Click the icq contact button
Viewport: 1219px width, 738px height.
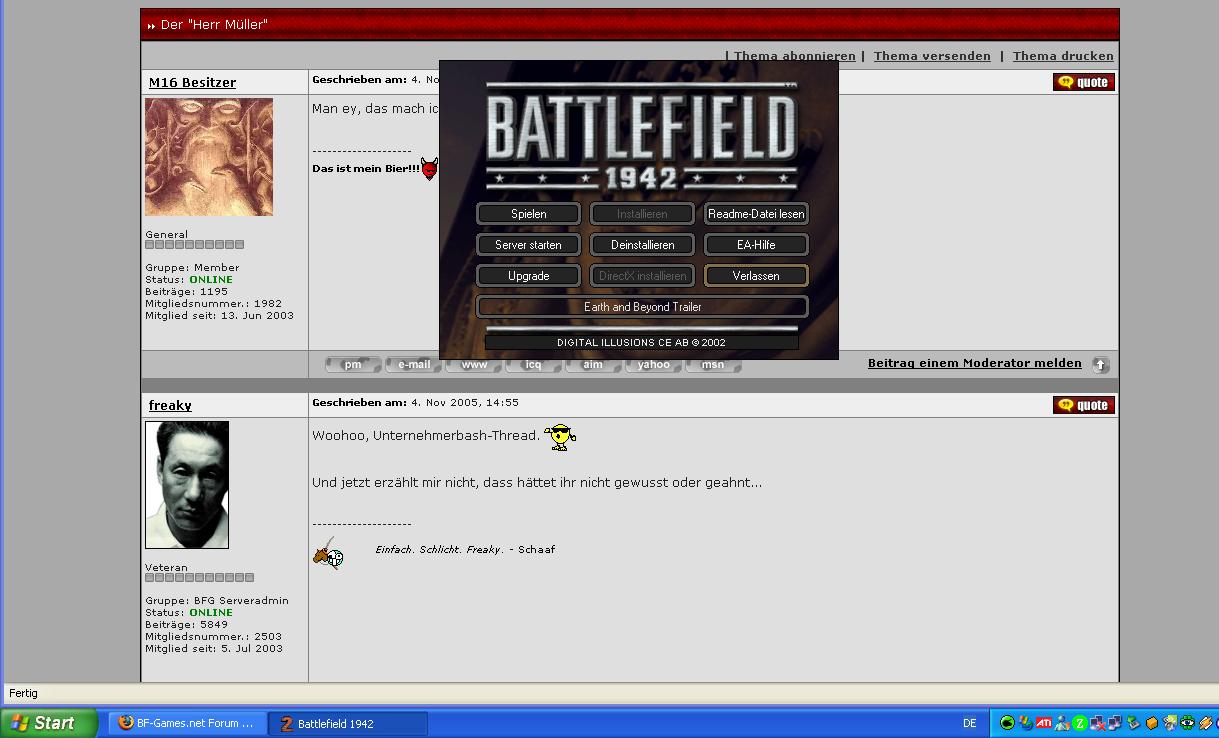(534, 365)
